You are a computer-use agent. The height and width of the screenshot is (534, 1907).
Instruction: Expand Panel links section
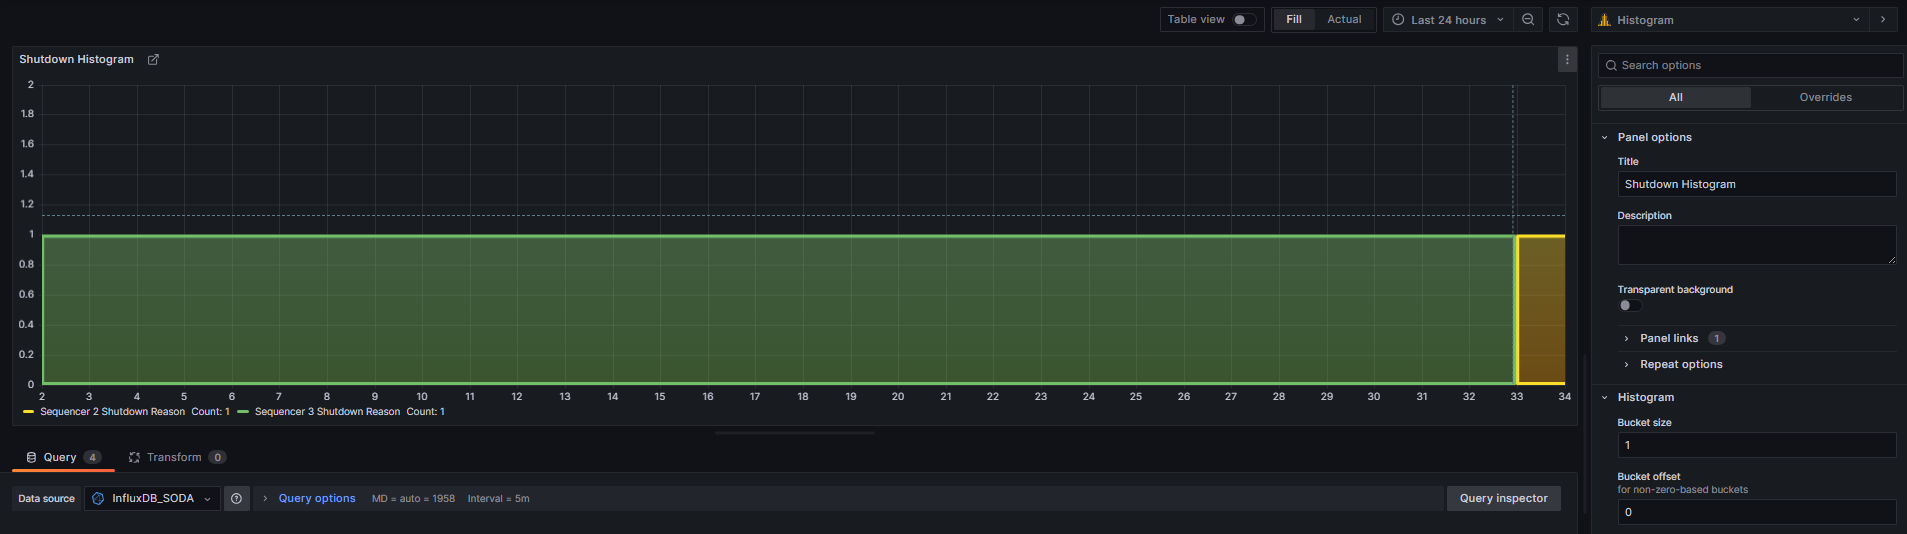click(1668, 339)
